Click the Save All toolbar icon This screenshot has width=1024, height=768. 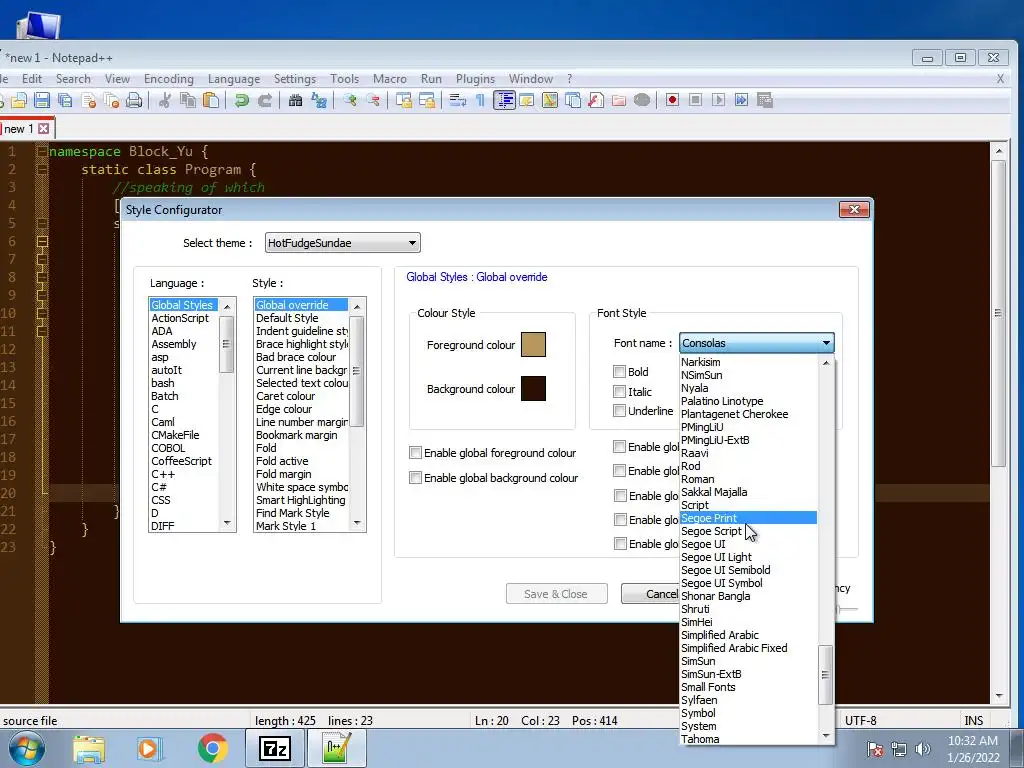(65, 100)
